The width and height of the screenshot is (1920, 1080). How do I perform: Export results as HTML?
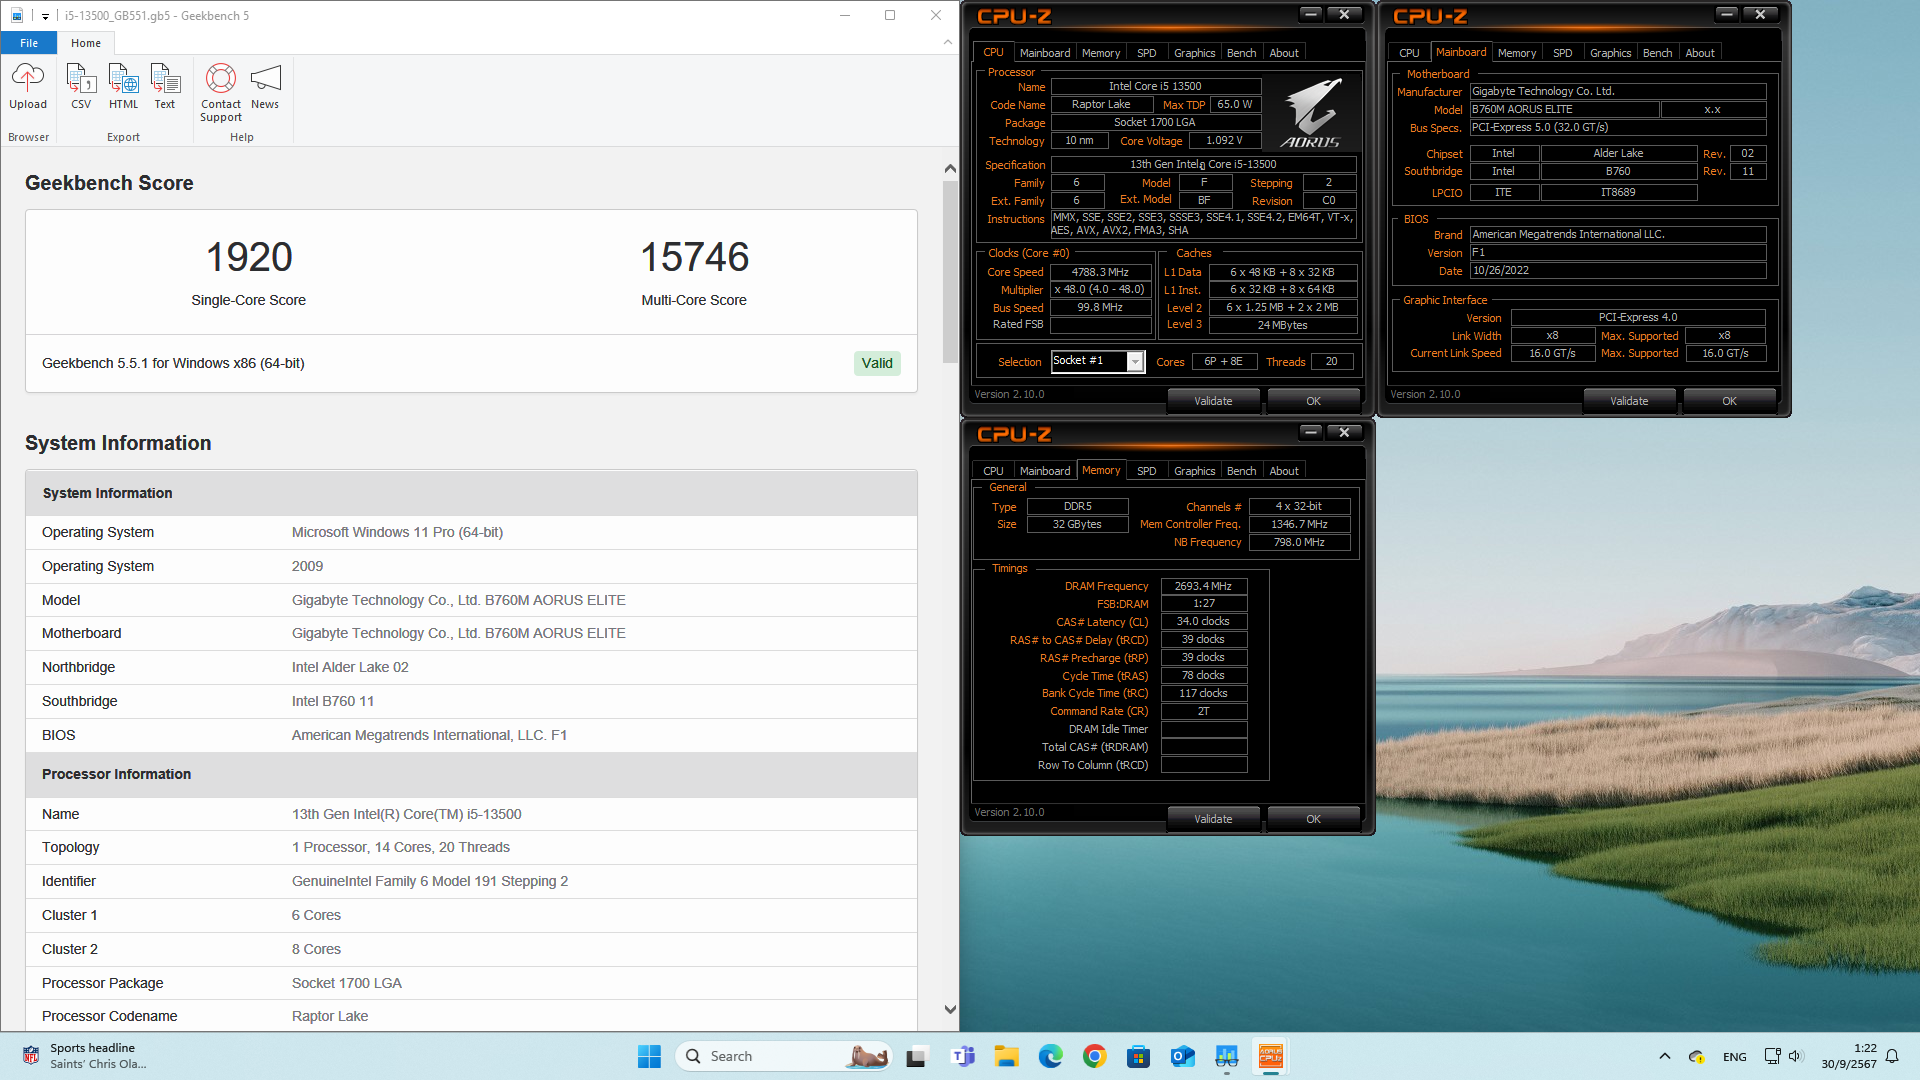coord(123,87)
